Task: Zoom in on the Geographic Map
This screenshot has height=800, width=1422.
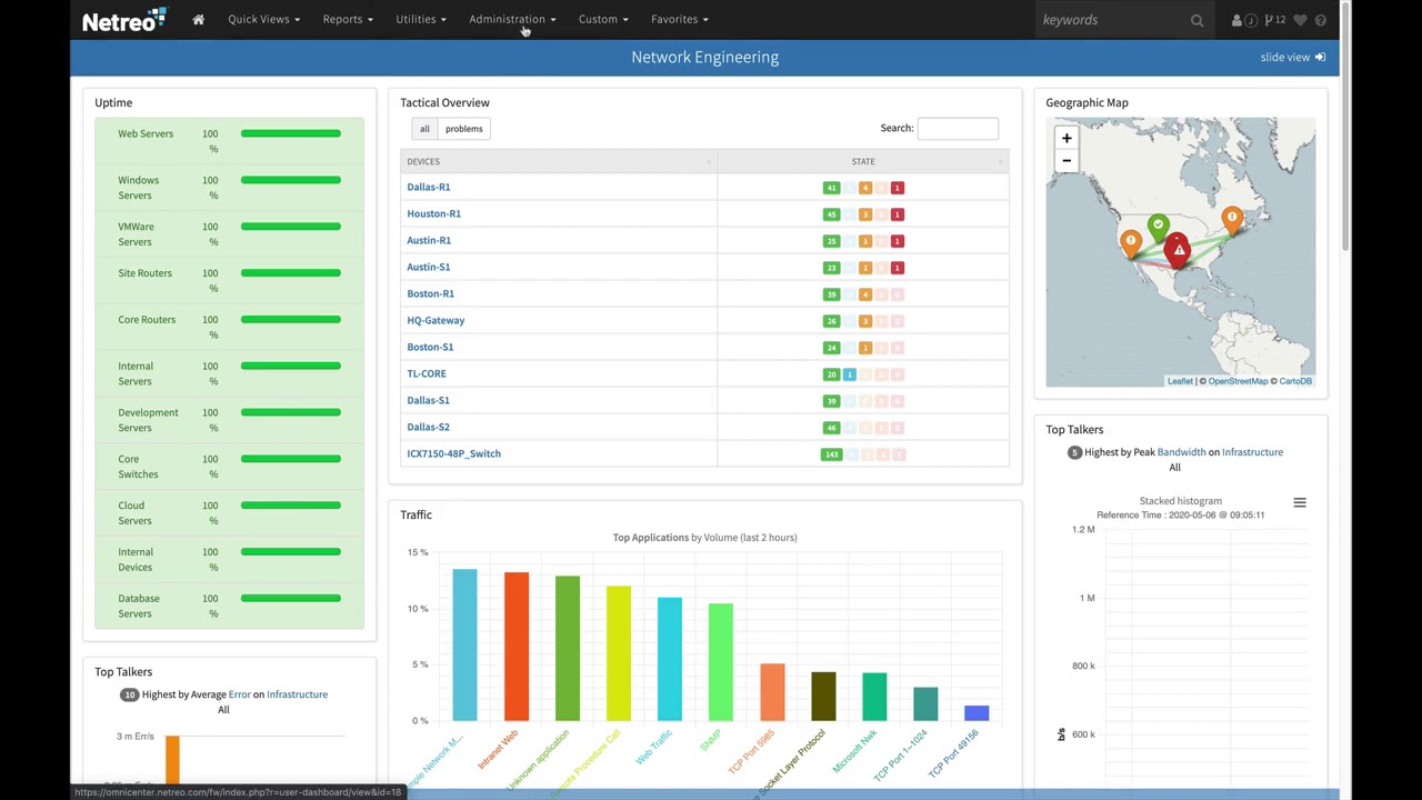Action: (1067, 138)
